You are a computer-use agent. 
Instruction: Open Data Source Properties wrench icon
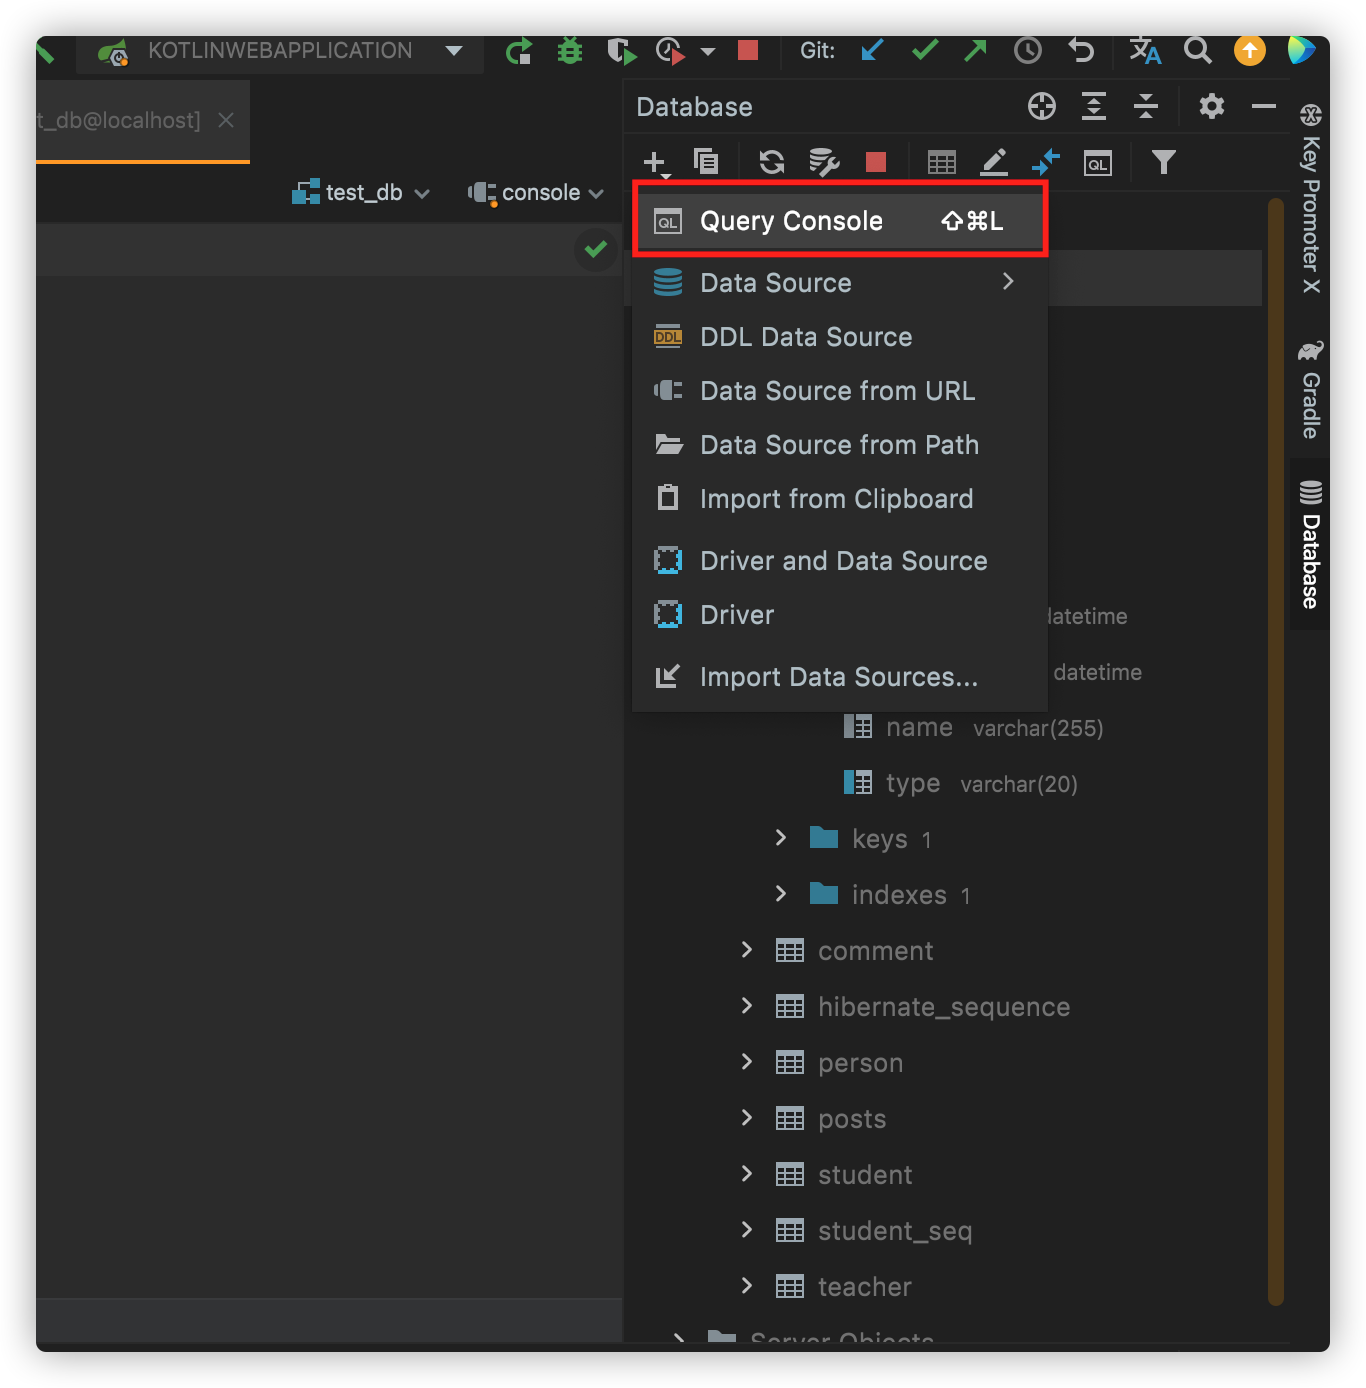pyautogui.click(x=824, y=162)
